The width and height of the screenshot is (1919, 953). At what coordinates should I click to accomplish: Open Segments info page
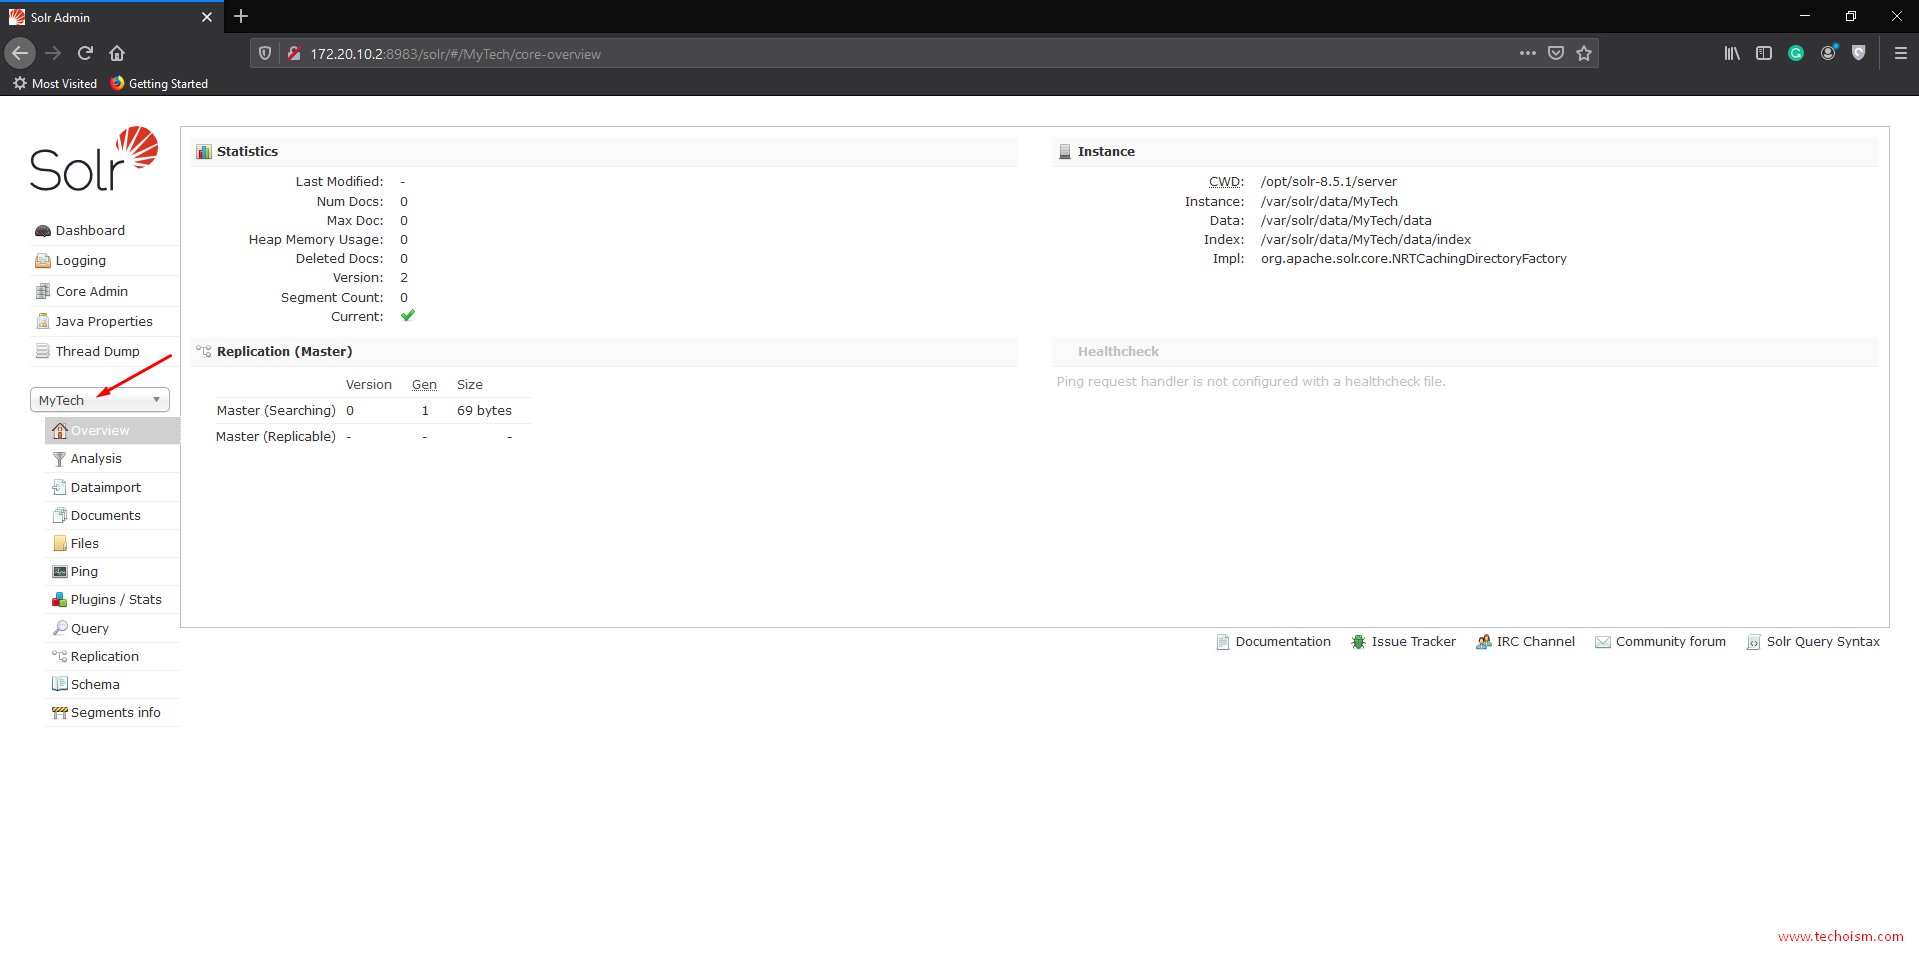pos(115,713)
